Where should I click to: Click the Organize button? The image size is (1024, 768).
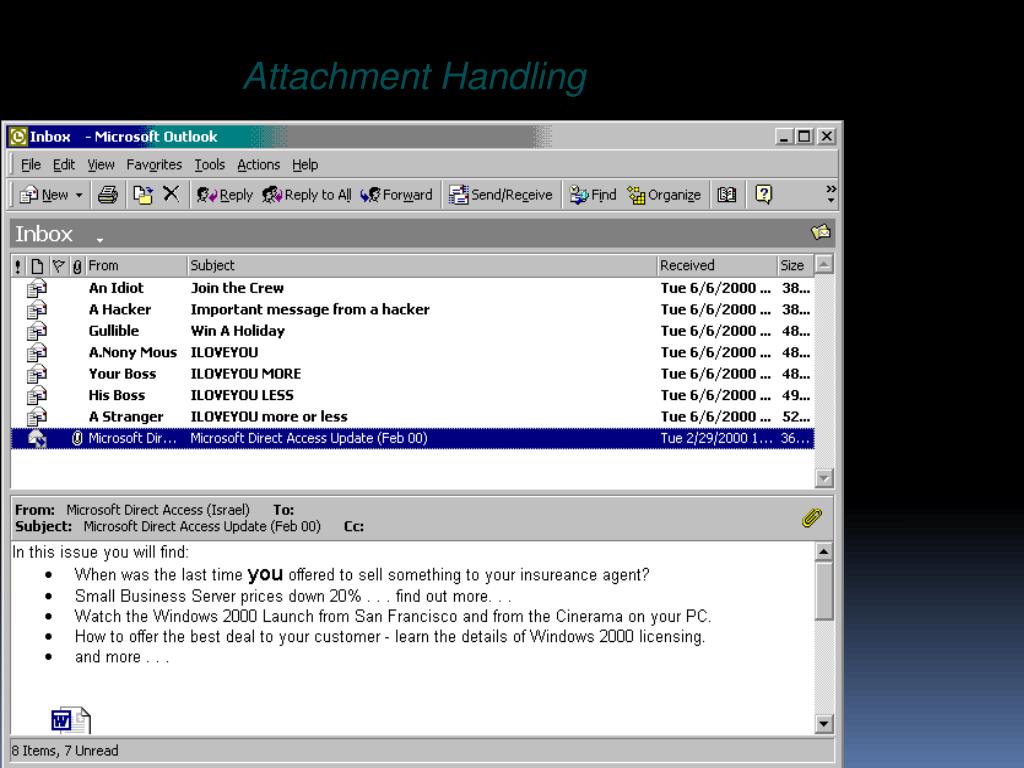[664, 195]
